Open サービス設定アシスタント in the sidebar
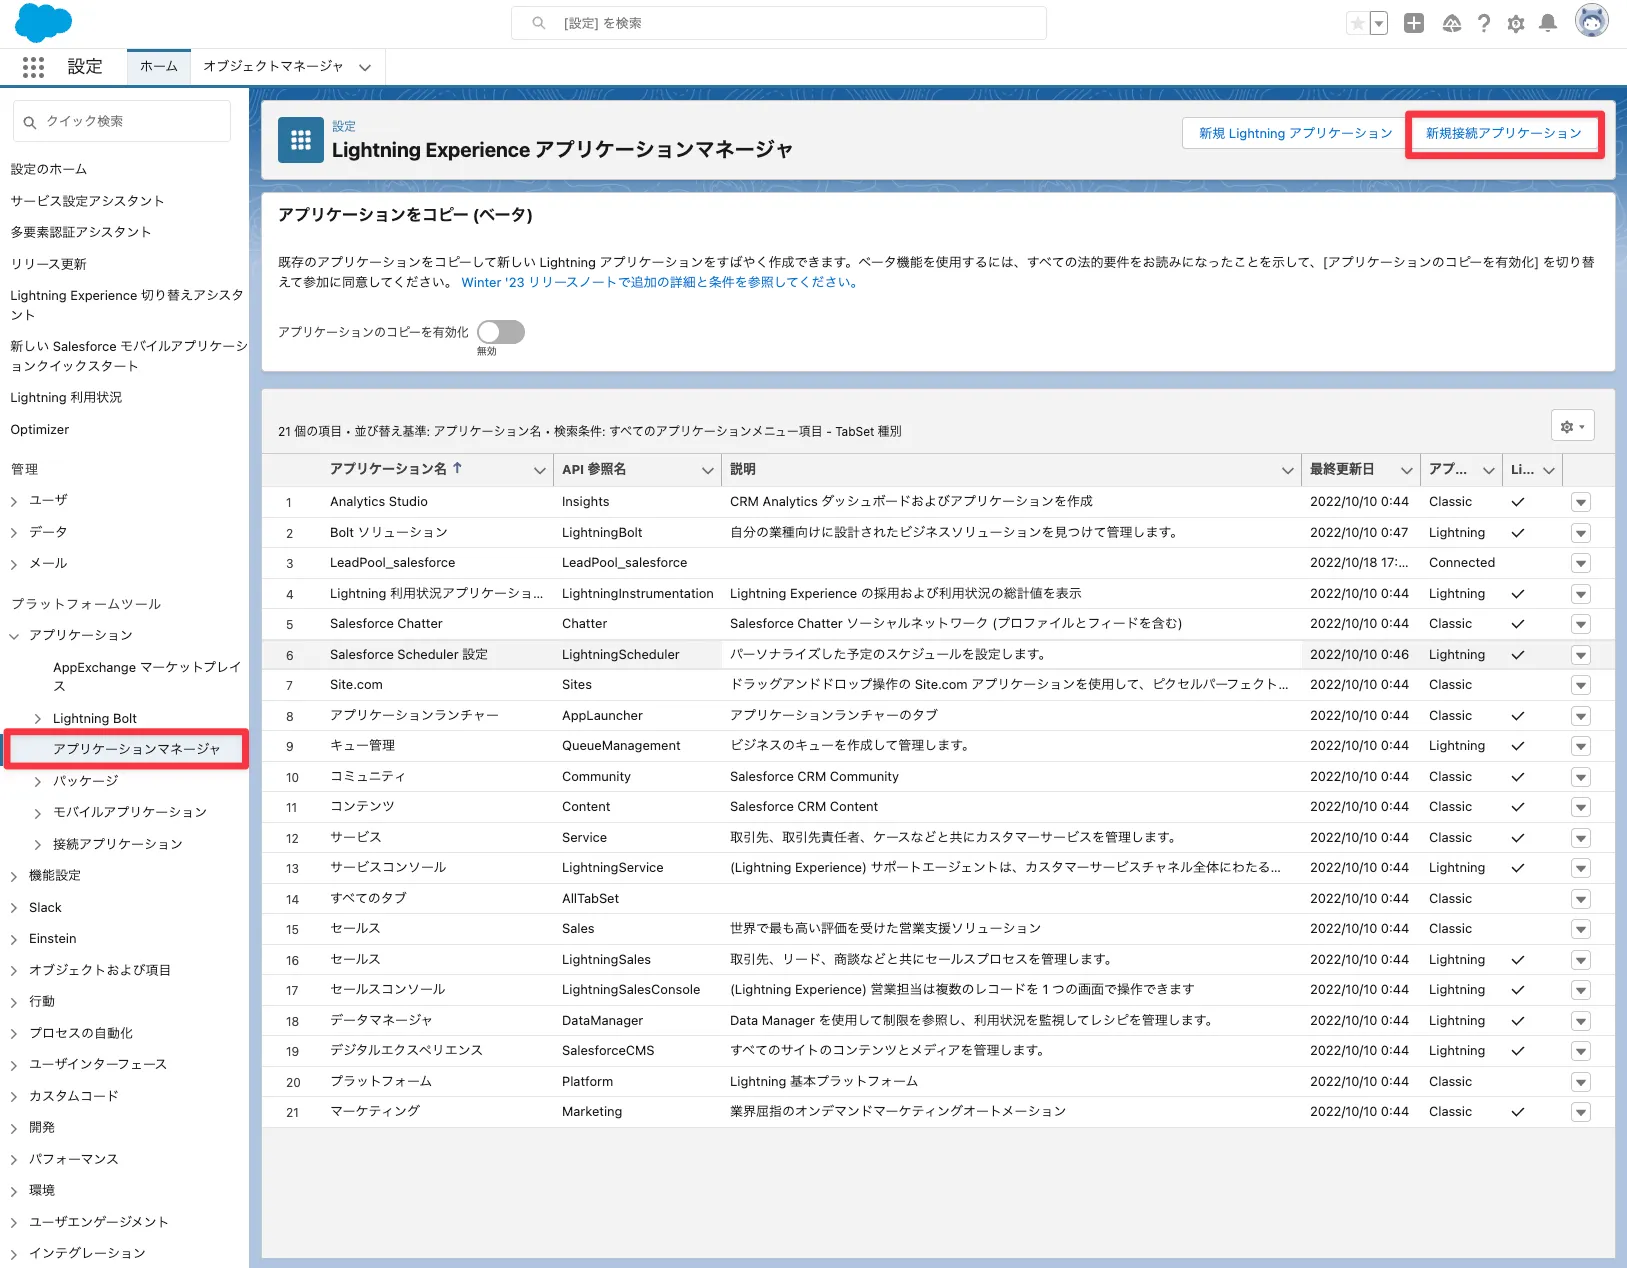This screenshot has height=1268, width=1627. 87,201
